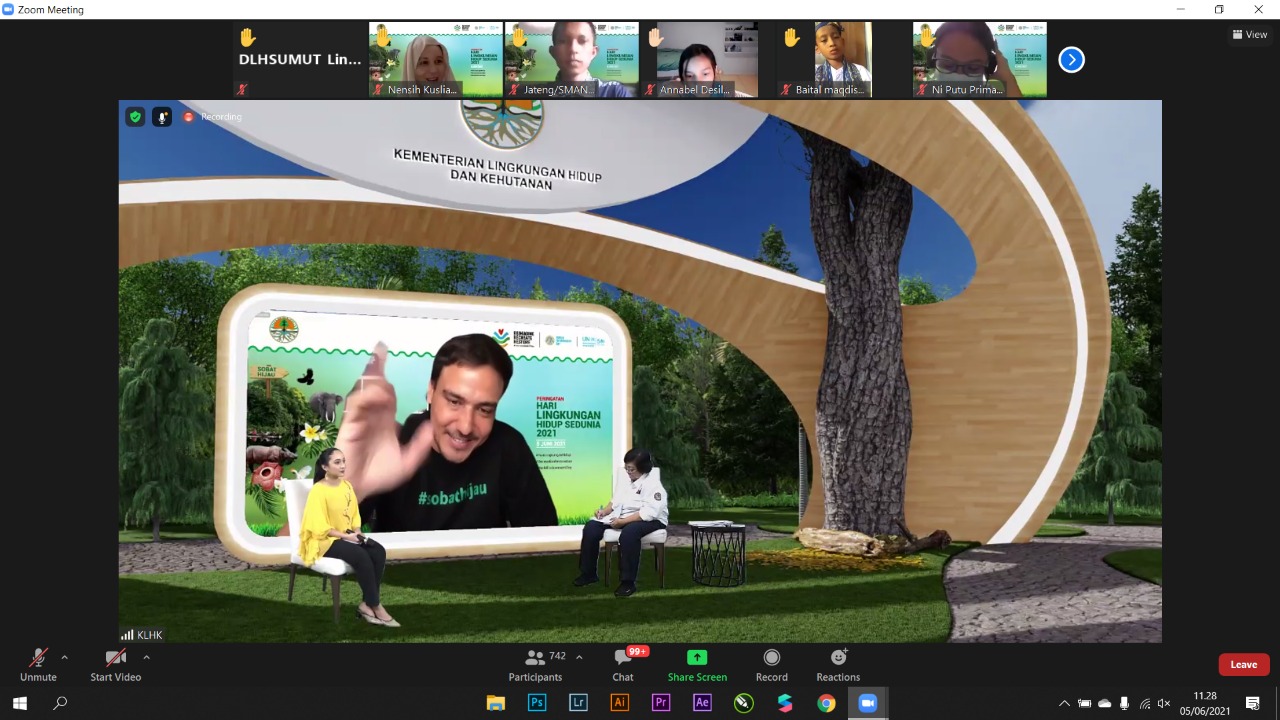
Task: Start recording with the Record button
Action: 771,665
